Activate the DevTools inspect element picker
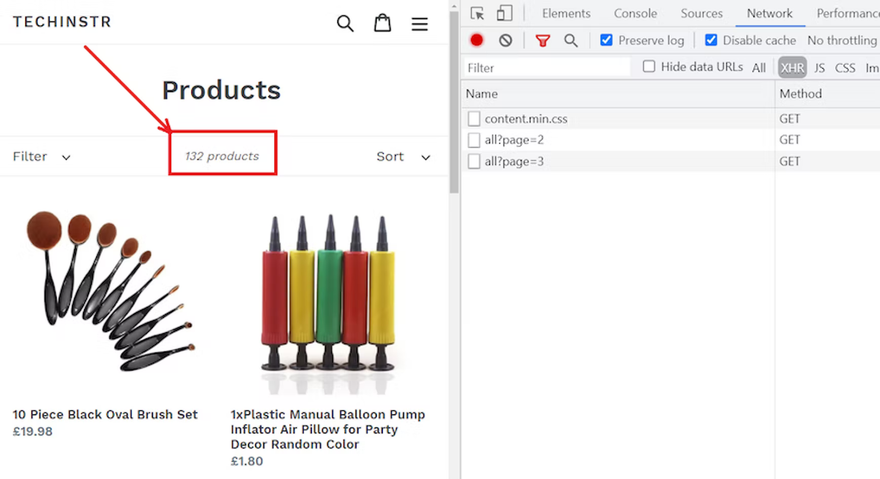 pos(478,13)
